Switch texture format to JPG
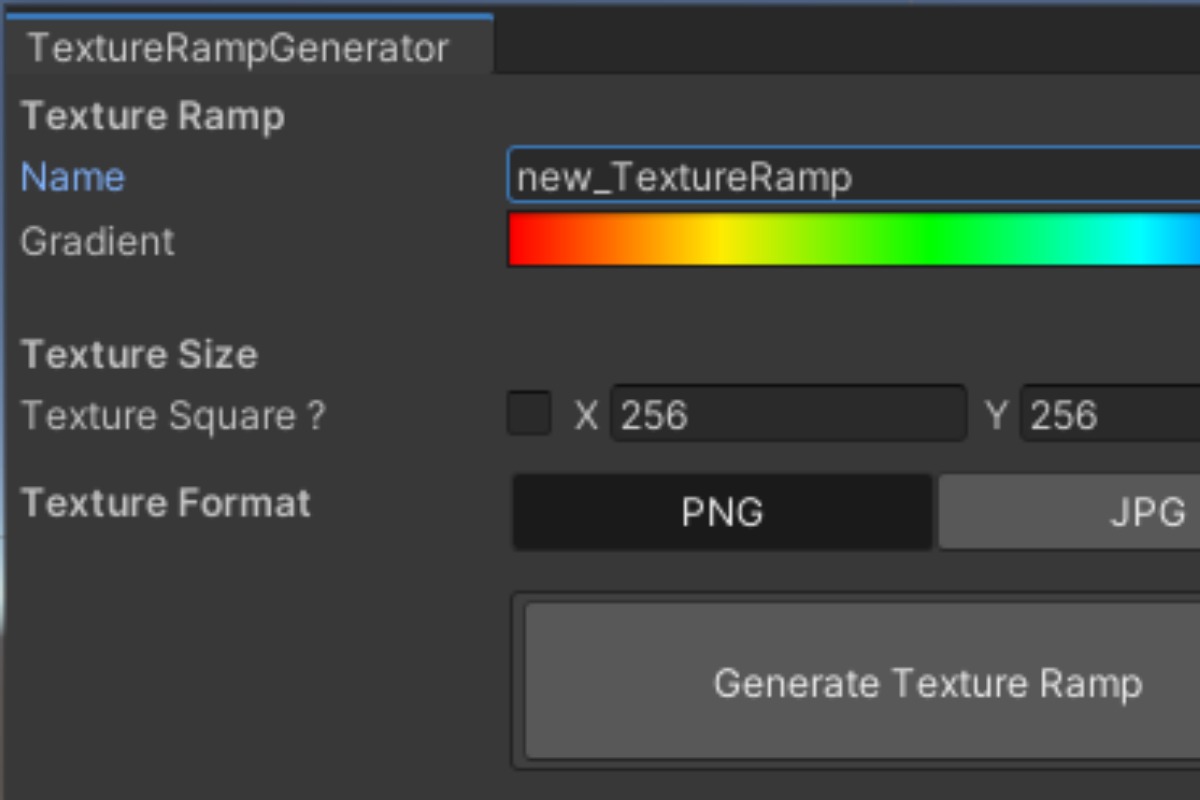The width and height of the screenshot is (1200, 800). (1068, 512)
